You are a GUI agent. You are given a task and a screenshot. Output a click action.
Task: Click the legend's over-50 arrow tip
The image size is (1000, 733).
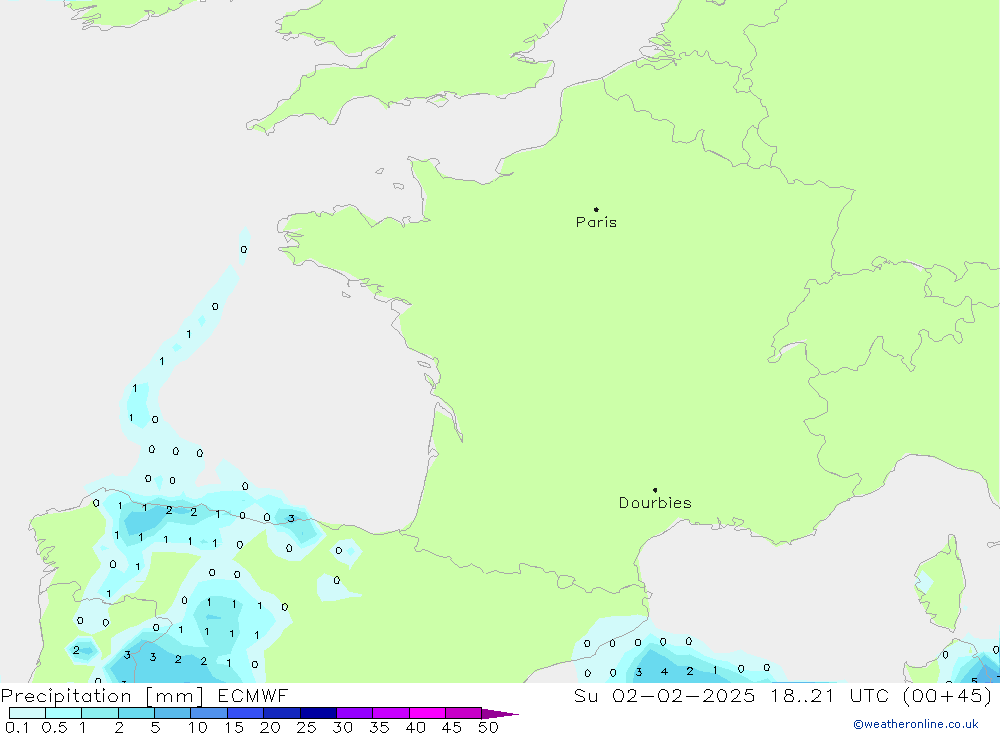[500, 713]
